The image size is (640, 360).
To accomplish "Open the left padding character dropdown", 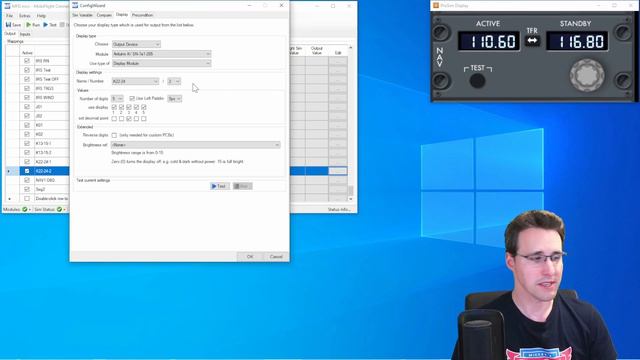I will coord(175,98).
